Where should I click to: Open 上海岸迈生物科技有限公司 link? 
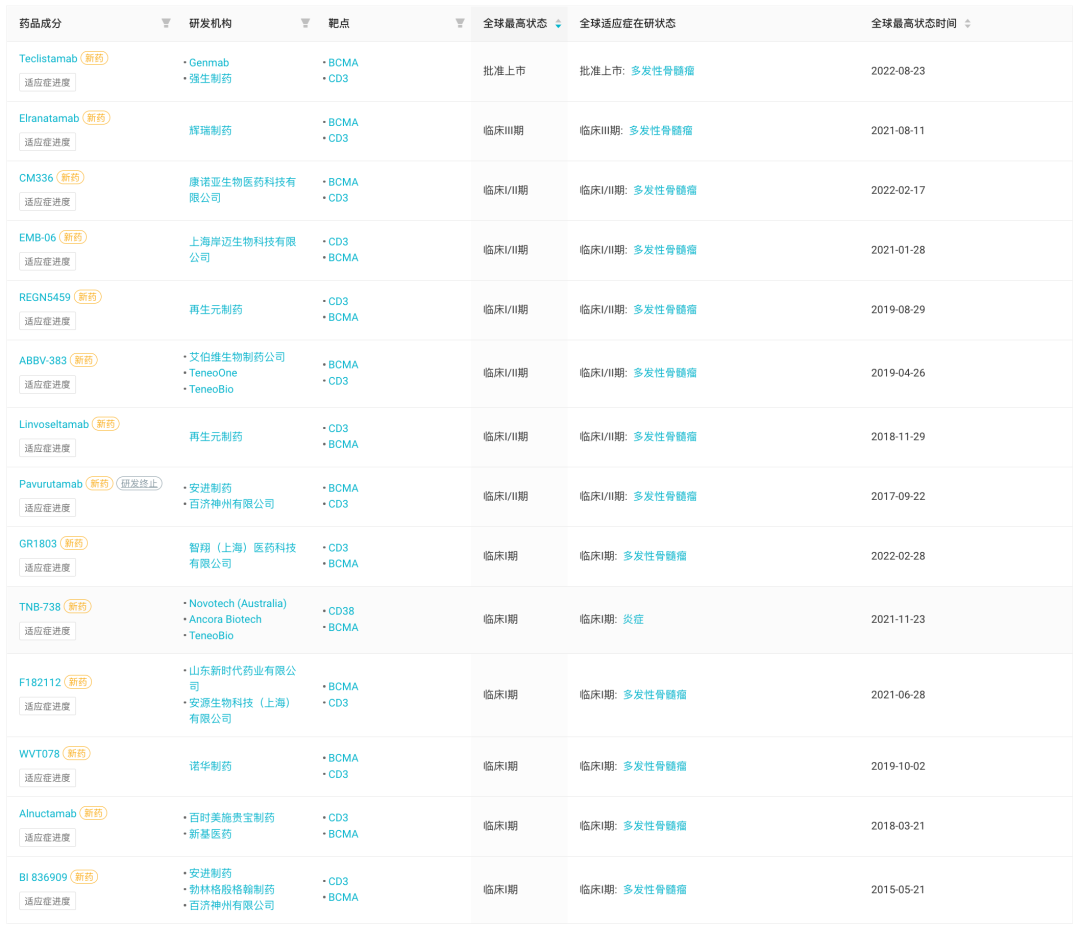tap(242, 249)
